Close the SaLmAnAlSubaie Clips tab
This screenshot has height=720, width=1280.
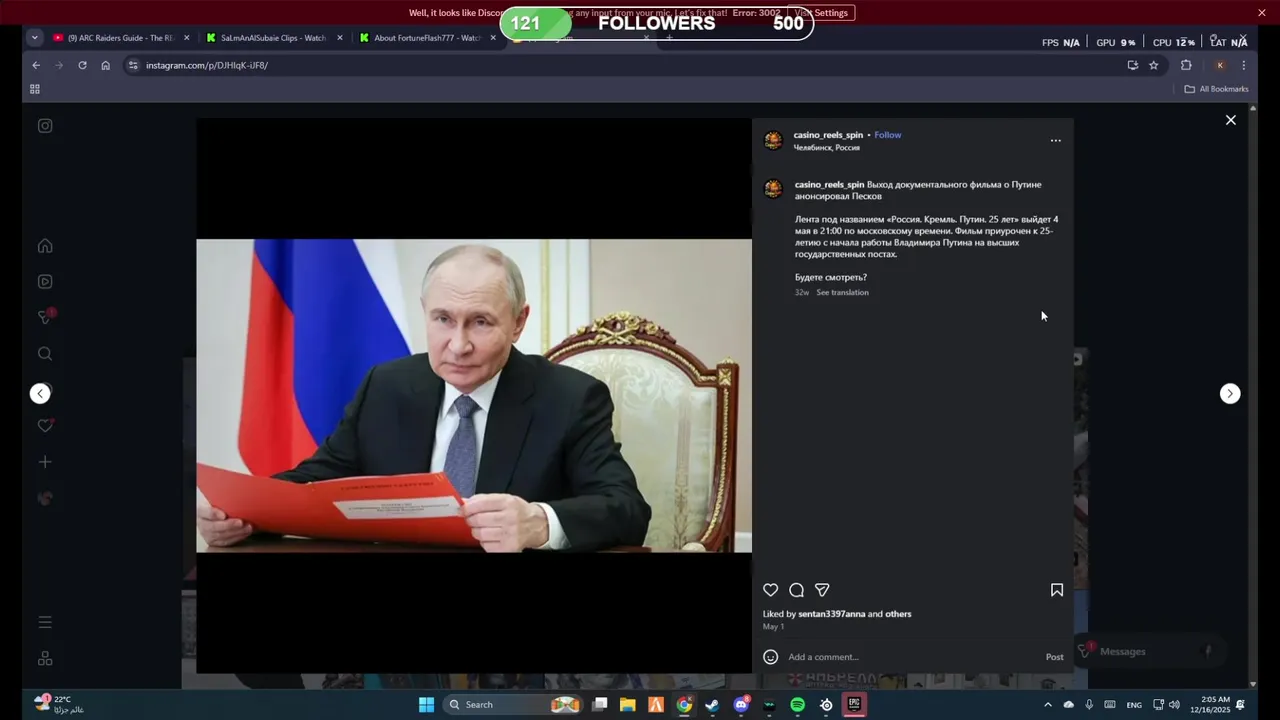340,38
